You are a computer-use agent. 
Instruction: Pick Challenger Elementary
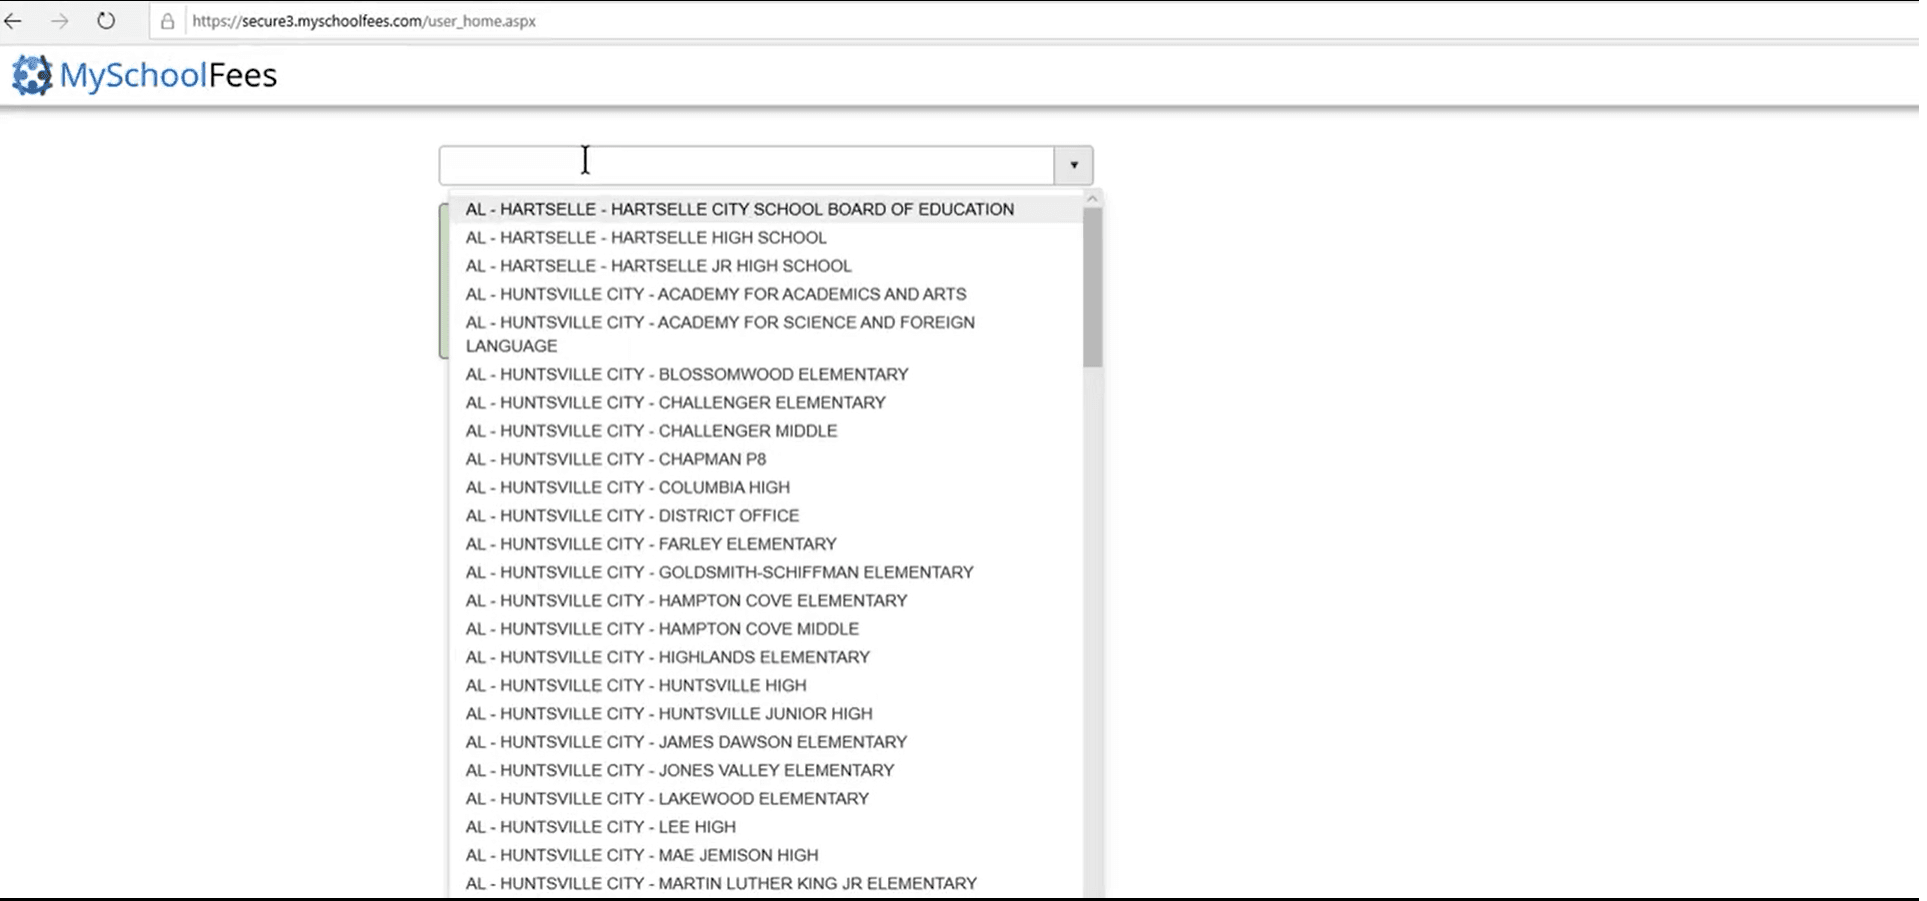(766, 402)
